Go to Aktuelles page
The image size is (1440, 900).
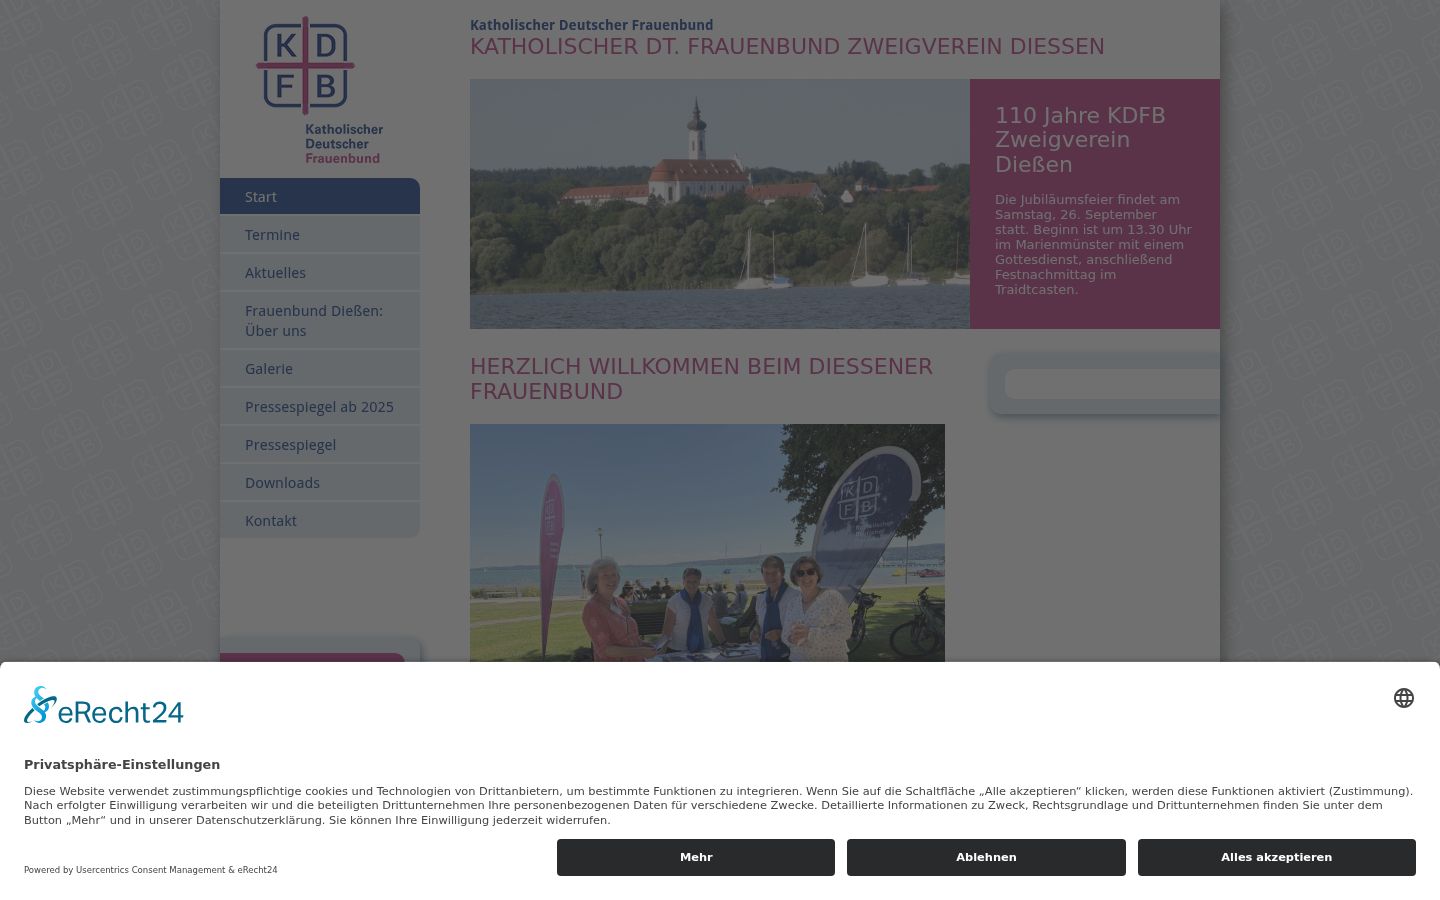tap(320, 272)
